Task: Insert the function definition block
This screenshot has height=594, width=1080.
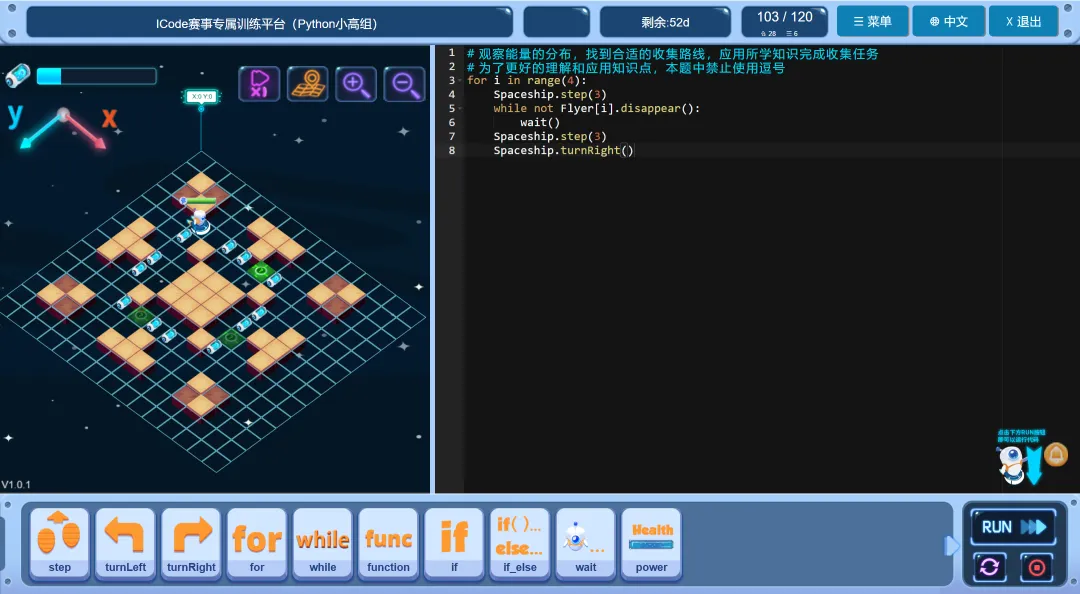Action: pos(388,544)
